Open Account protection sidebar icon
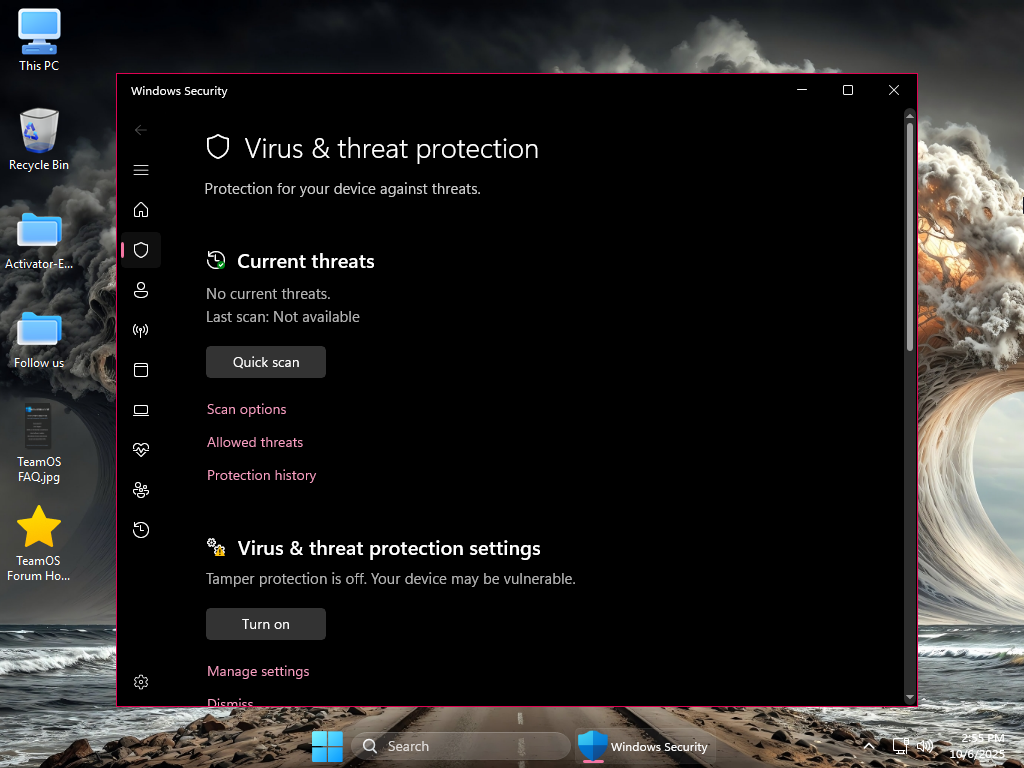This screenshot has height=768, width=1024. (x=140, y=290)
